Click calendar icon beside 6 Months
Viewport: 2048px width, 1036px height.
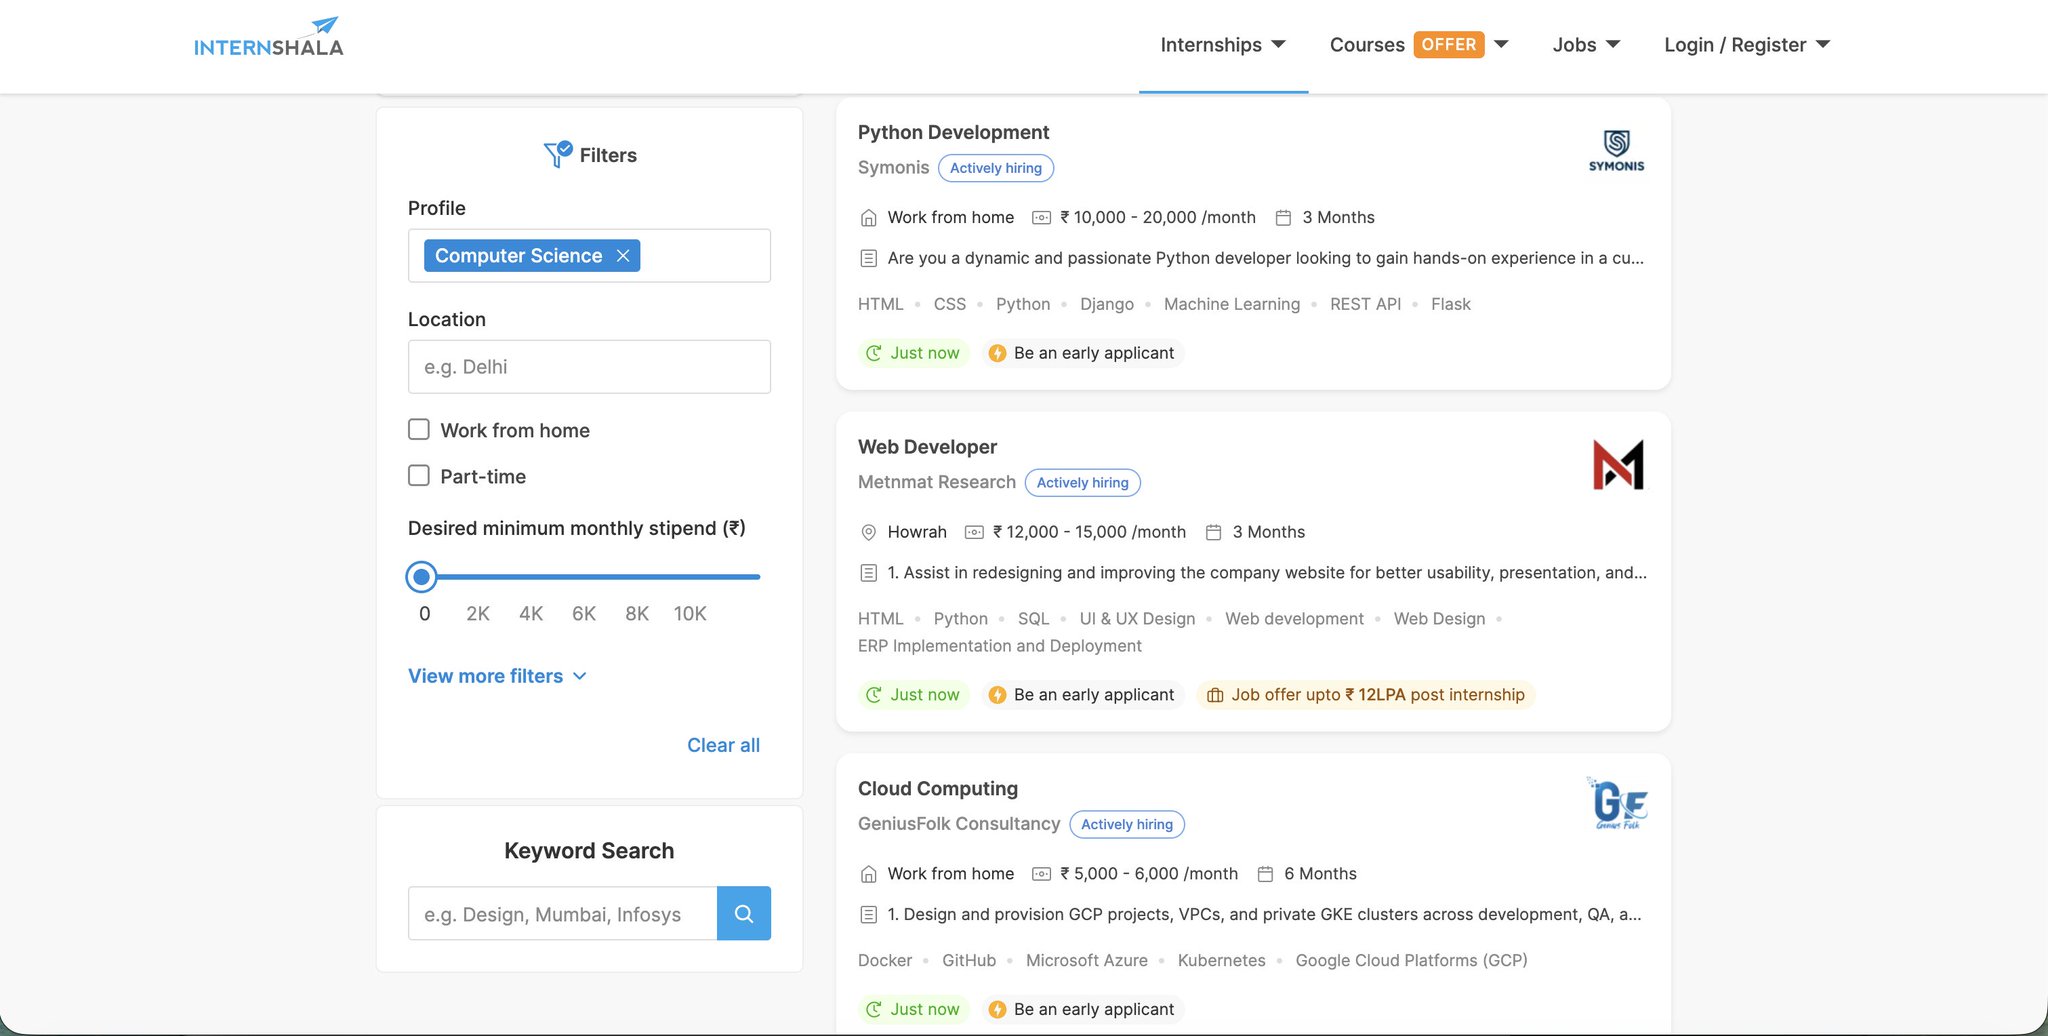[x=1265, y=874]
